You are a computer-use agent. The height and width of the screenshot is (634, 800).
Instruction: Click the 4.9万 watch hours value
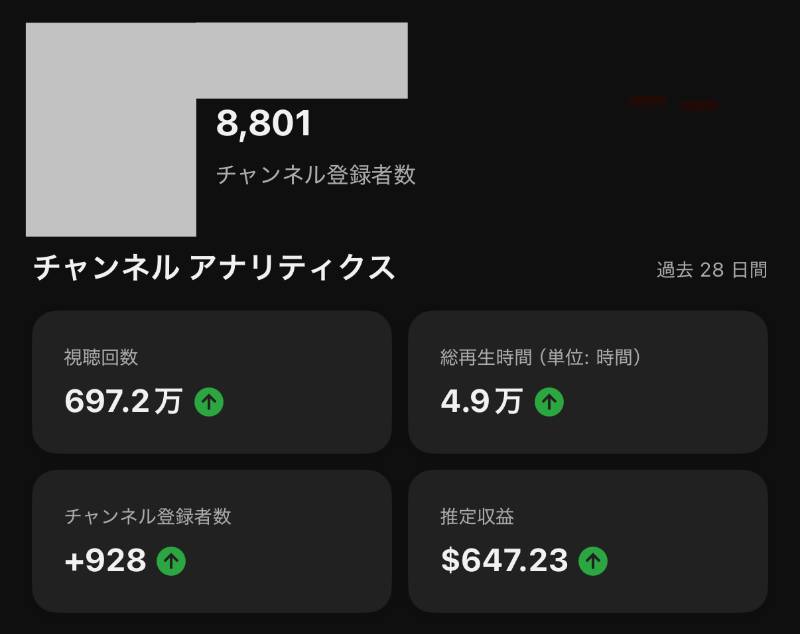pos(482,401)
